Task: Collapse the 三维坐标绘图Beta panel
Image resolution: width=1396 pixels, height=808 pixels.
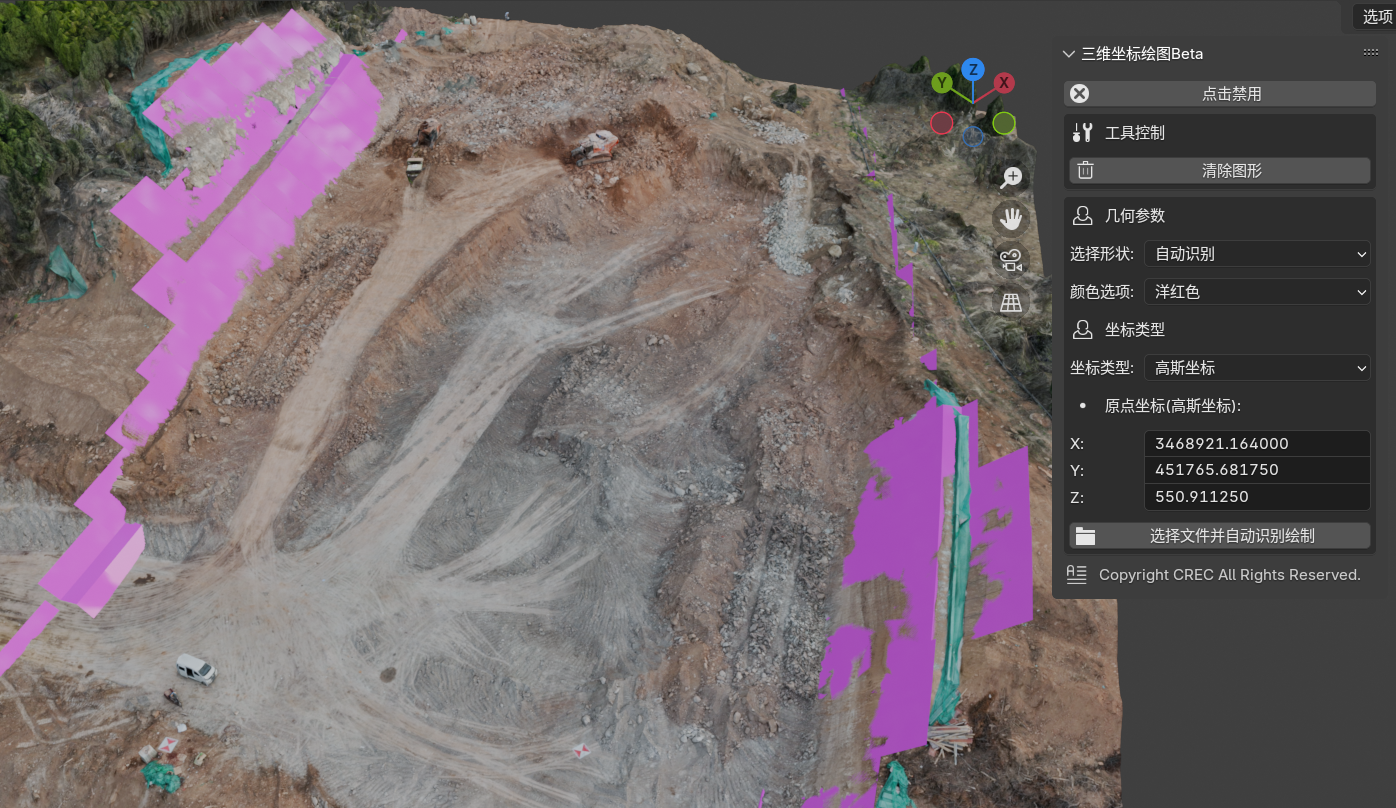Action: click(x=1069, y=54)
